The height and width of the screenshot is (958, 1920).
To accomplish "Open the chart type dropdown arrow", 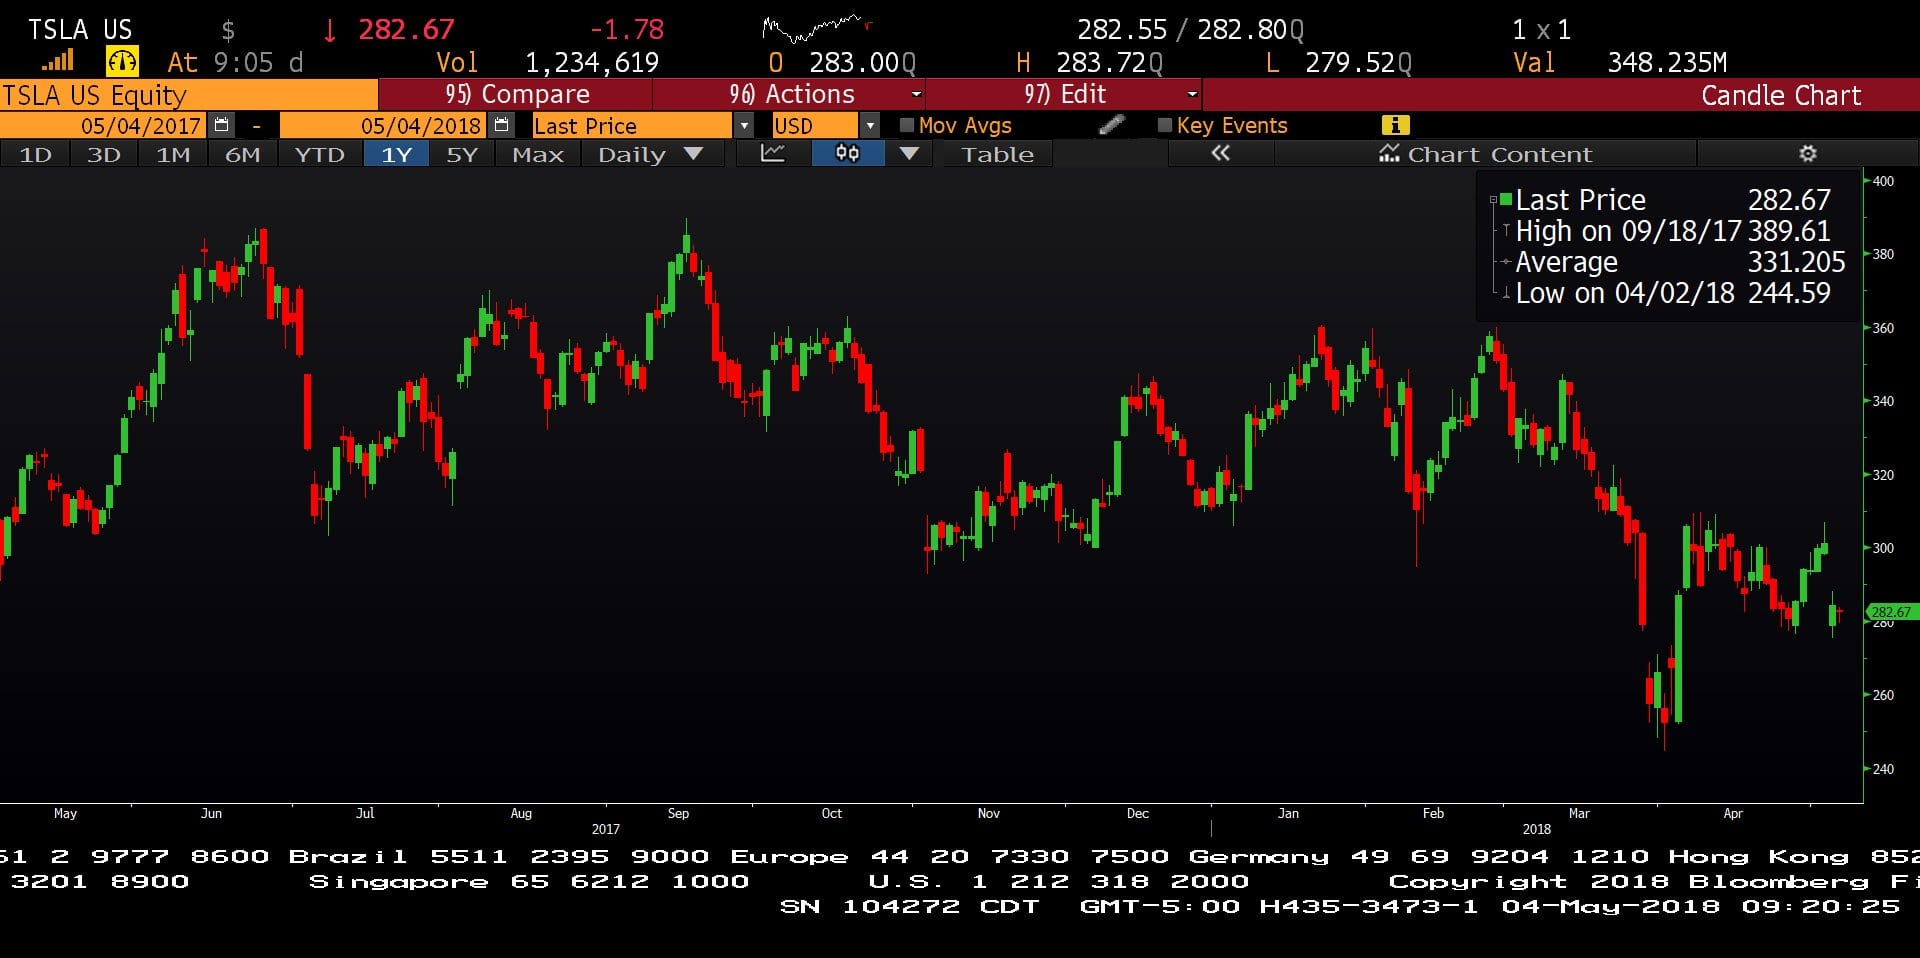I will (x=909, y=154).
